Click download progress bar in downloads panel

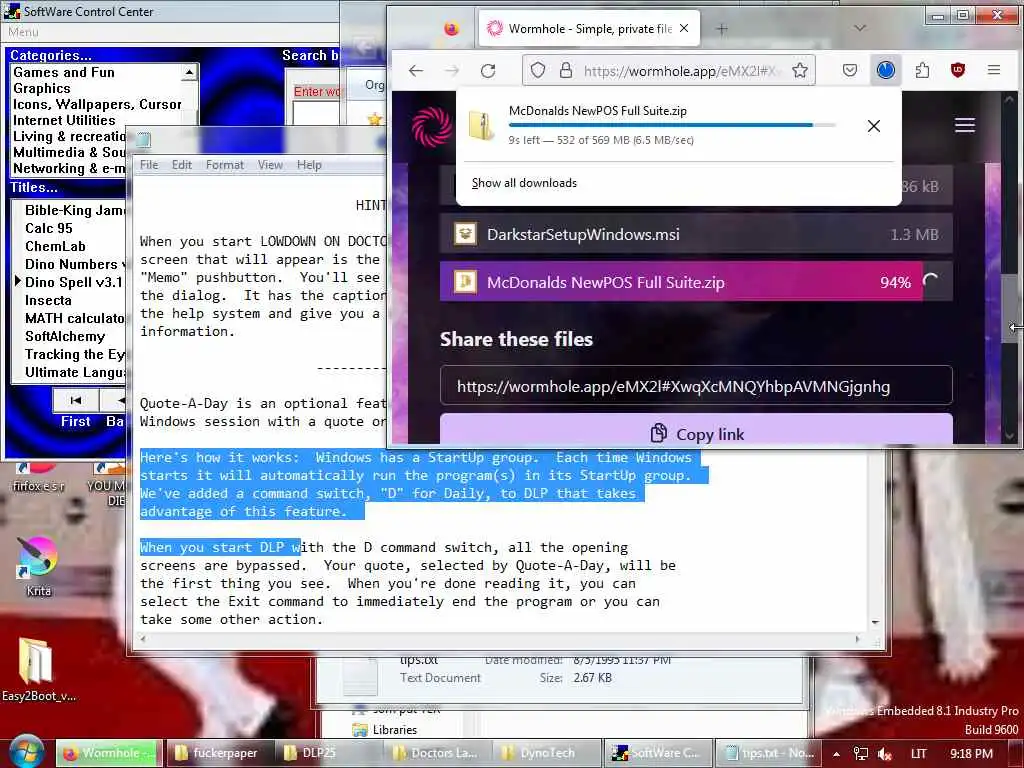(672, 124)
